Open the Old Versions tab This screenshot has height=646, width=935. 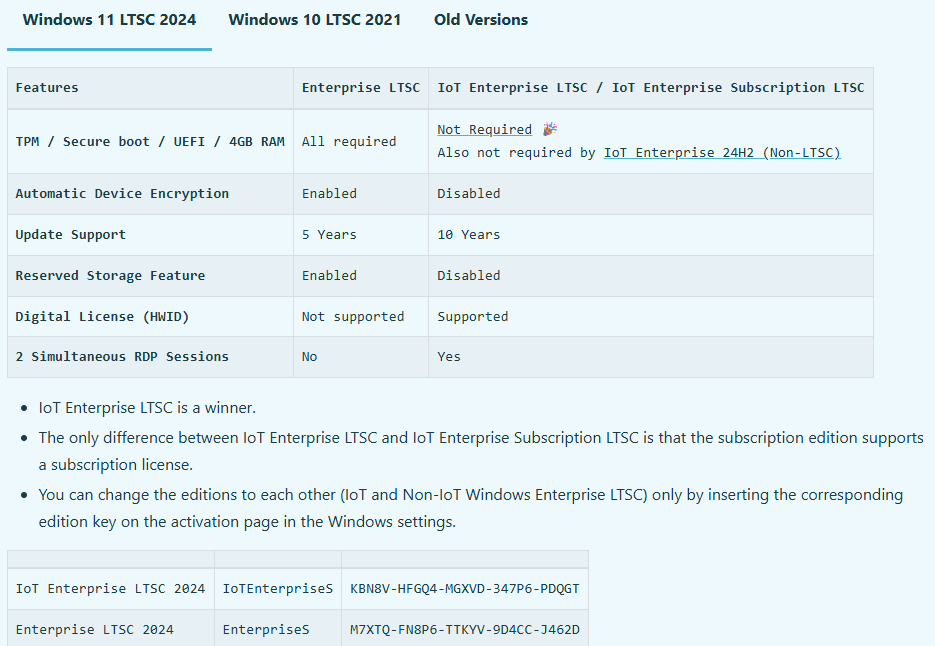[x=480, y=19]
